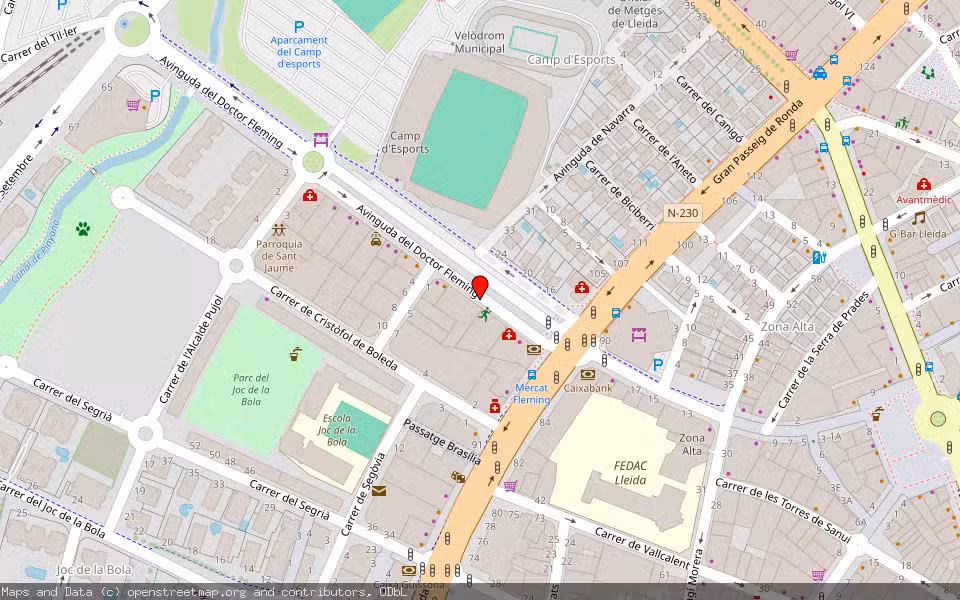This screenshot has width=960, height=600.
Task: Select the post office envelope icon
Action: pos(378,490)
